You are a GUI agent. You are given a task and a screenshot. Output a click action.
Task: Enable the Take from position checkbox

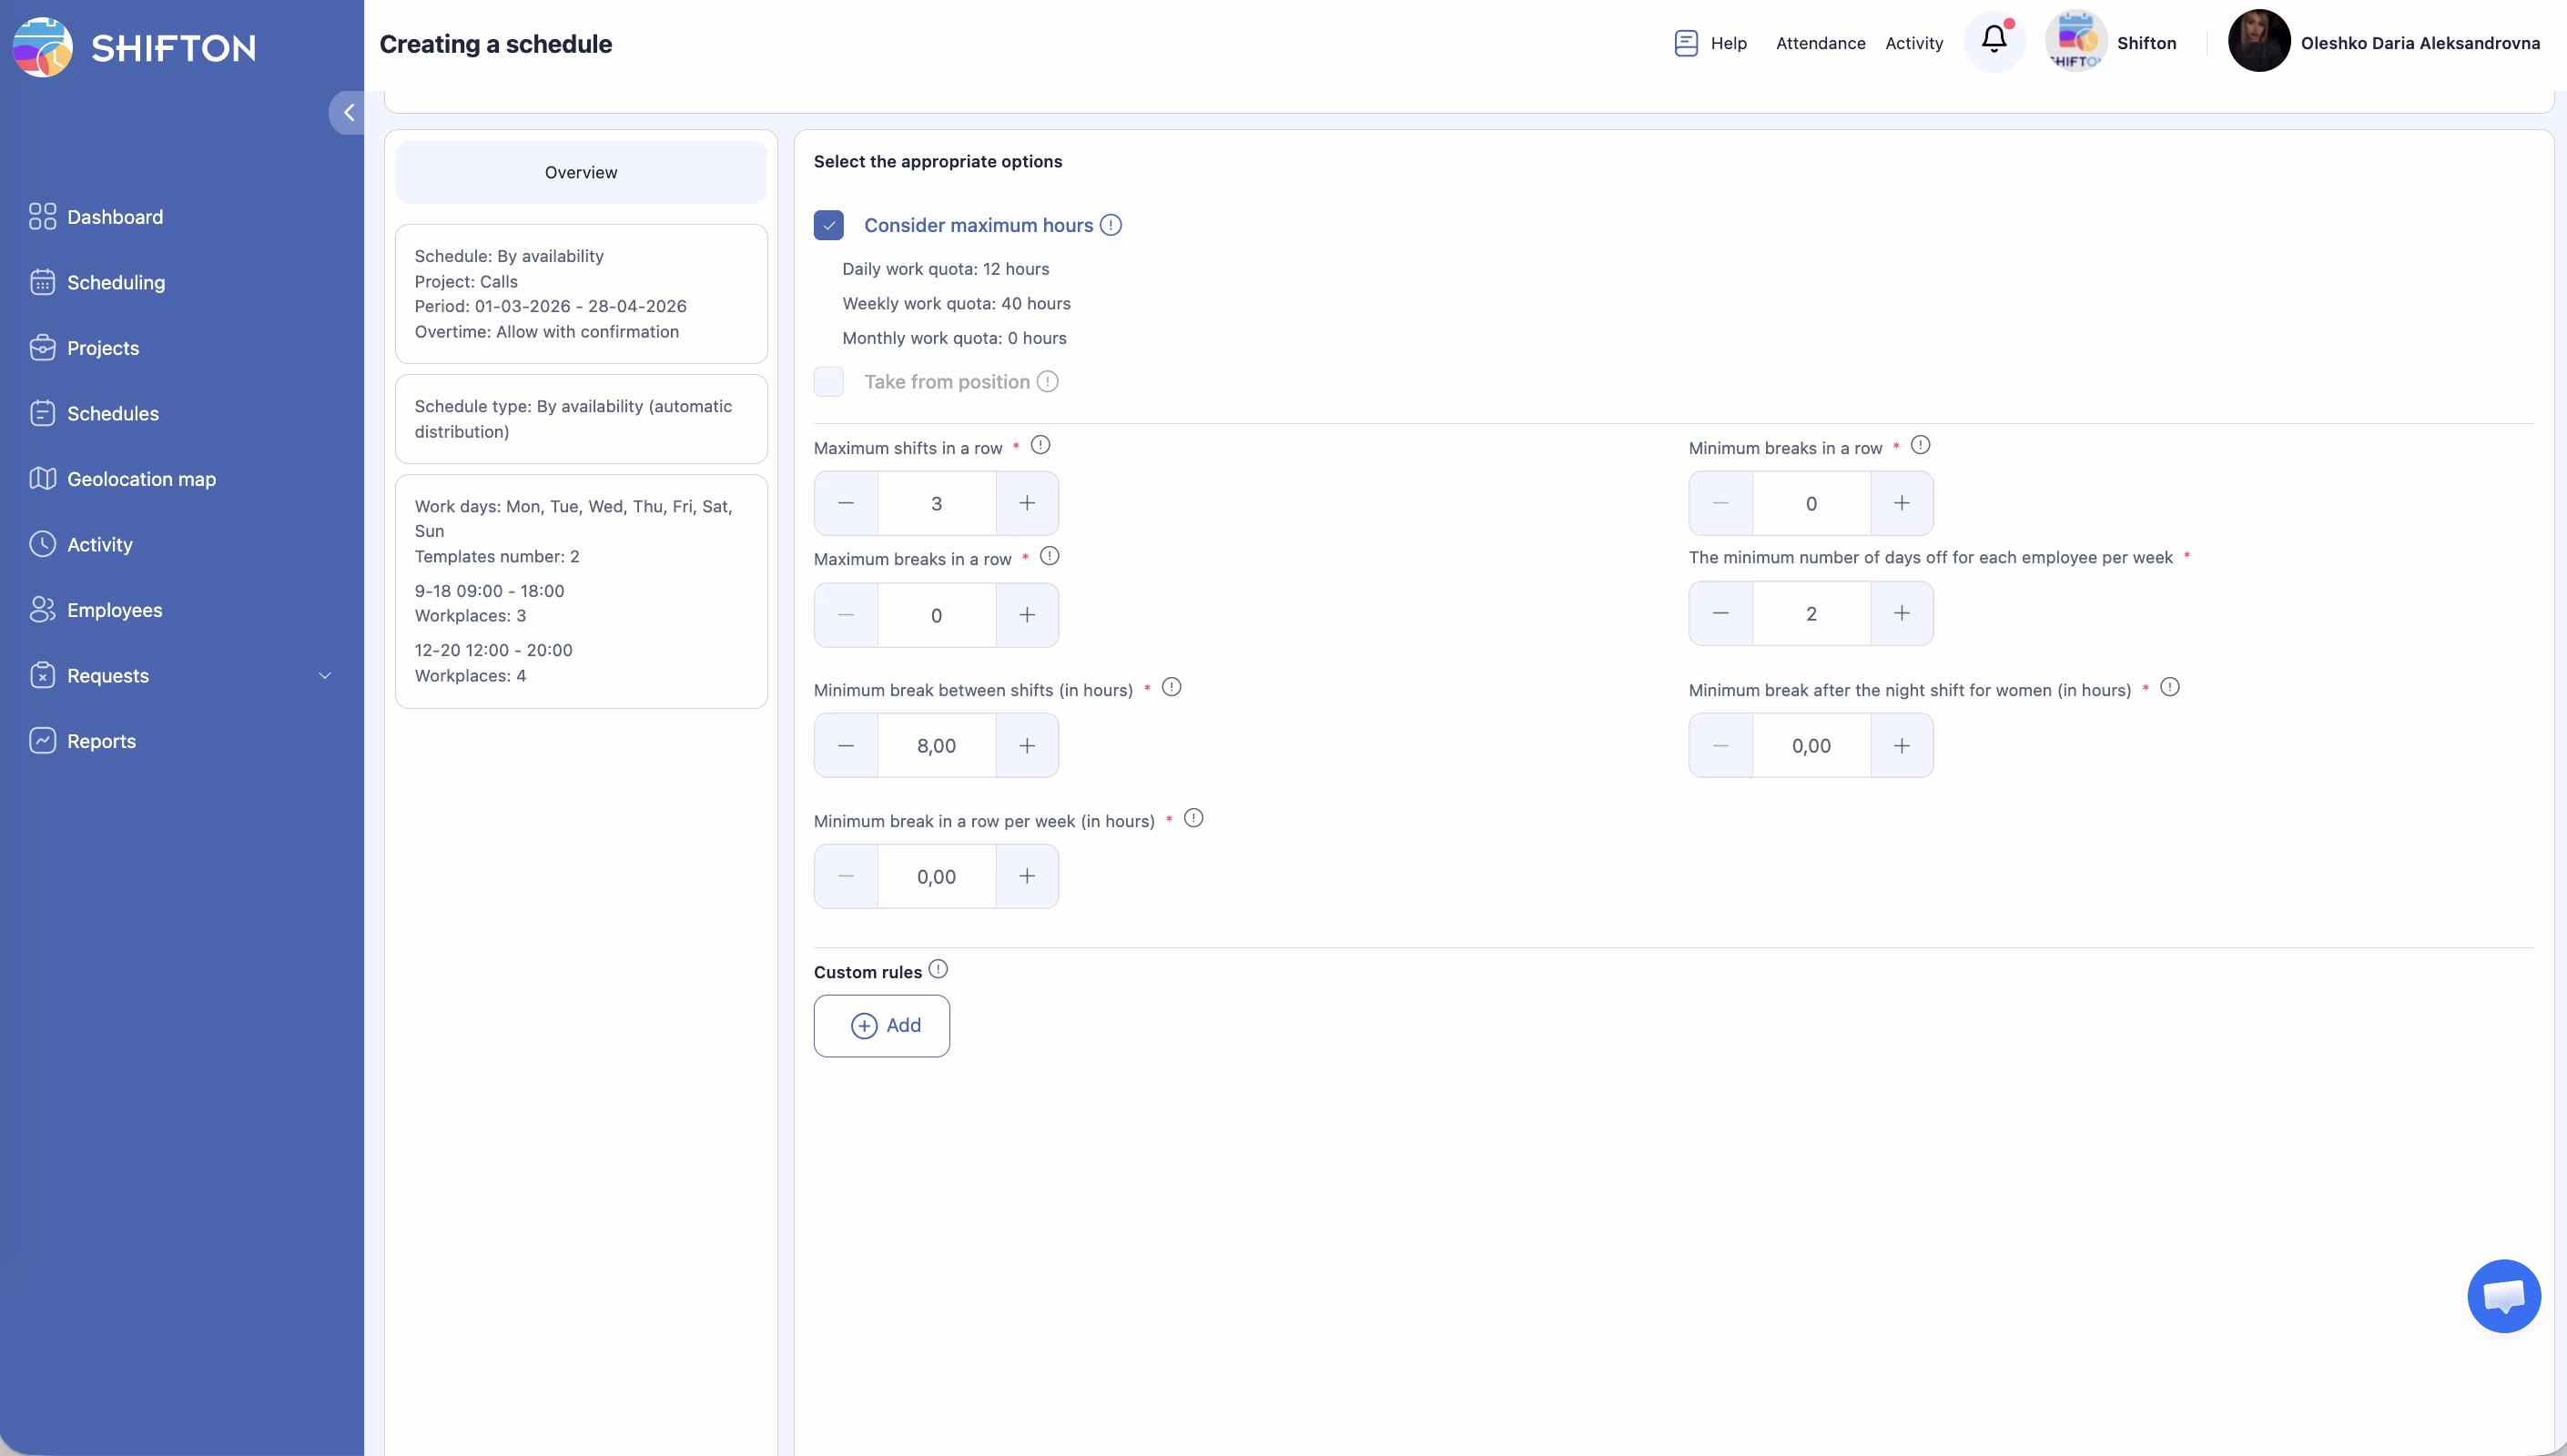[x=829, y=382]
